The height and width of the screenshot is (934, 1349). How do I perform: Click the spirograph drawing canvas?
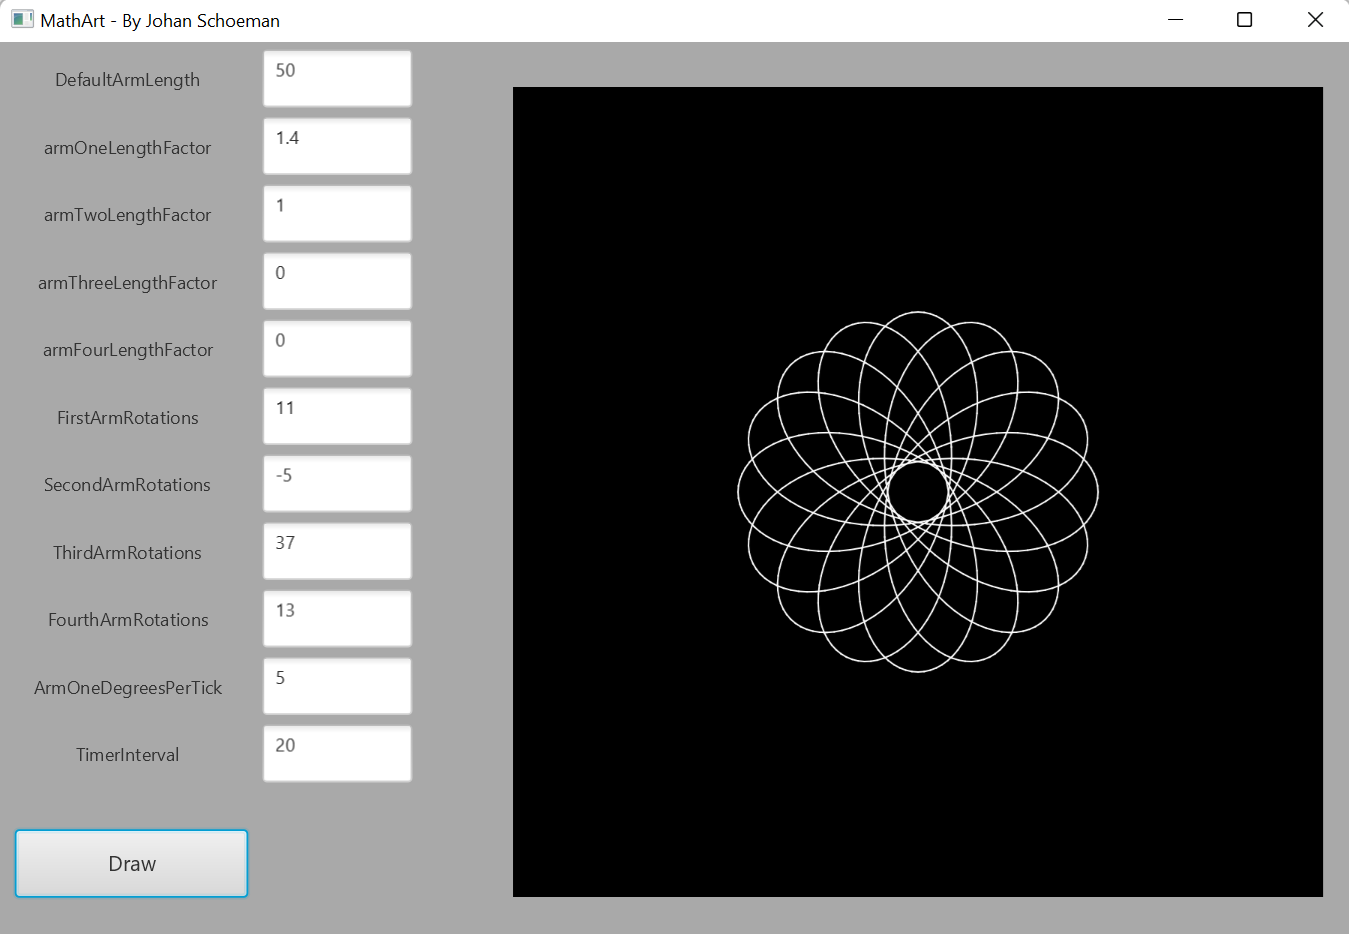coord(918,492)
